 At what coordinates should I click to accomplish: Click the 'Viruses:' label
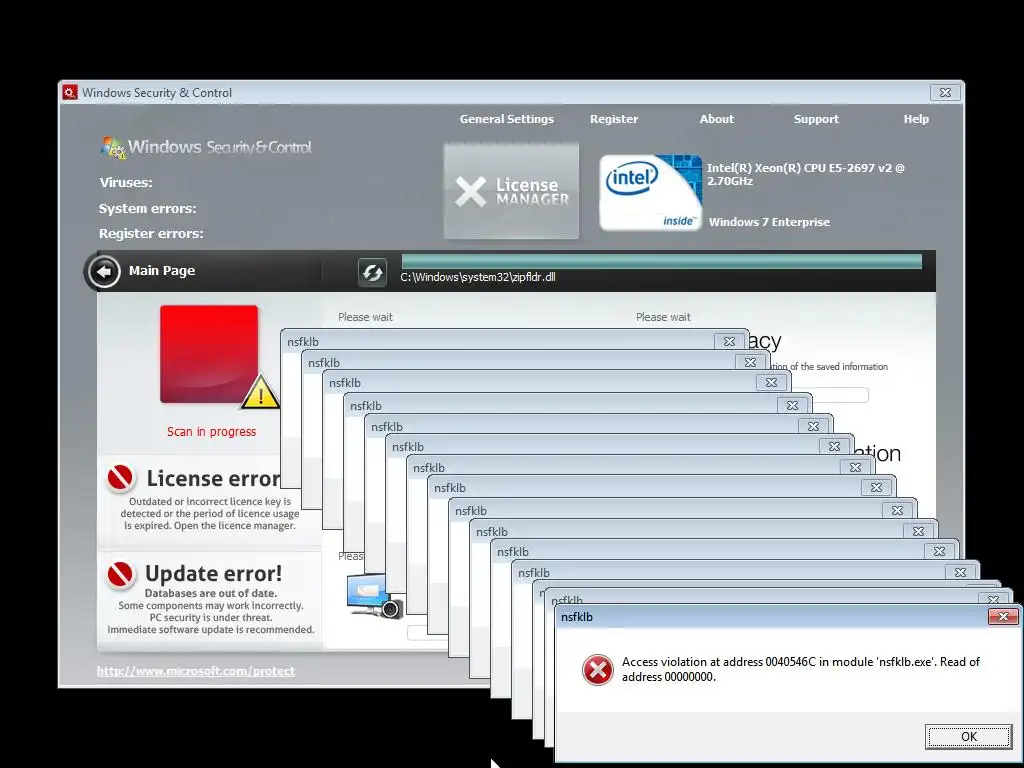[x=126, y=183]
